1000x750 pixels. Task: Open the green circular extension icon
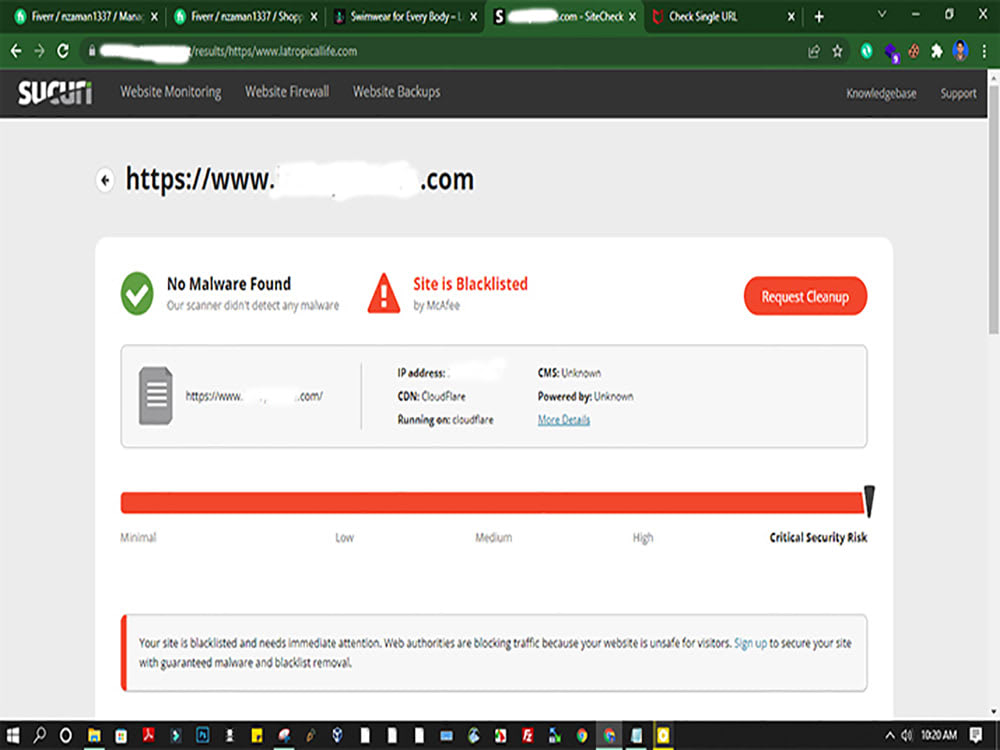[x=866, y=51]
